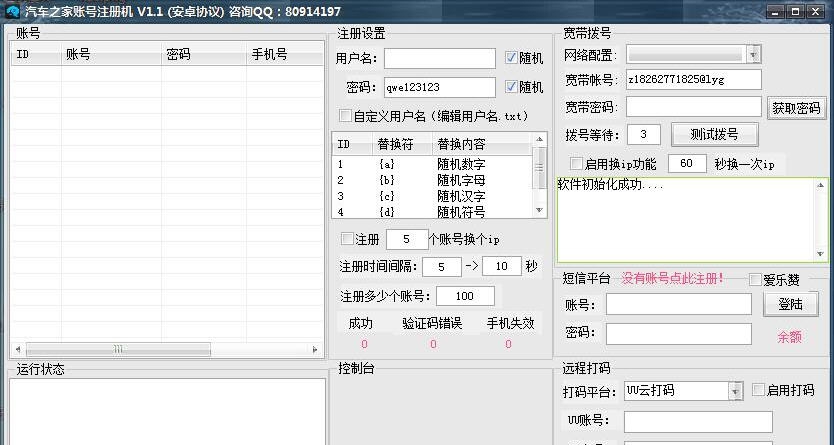Enable 启用换ip功能 checkbox
Screen dimensions: 834x445
576,163
